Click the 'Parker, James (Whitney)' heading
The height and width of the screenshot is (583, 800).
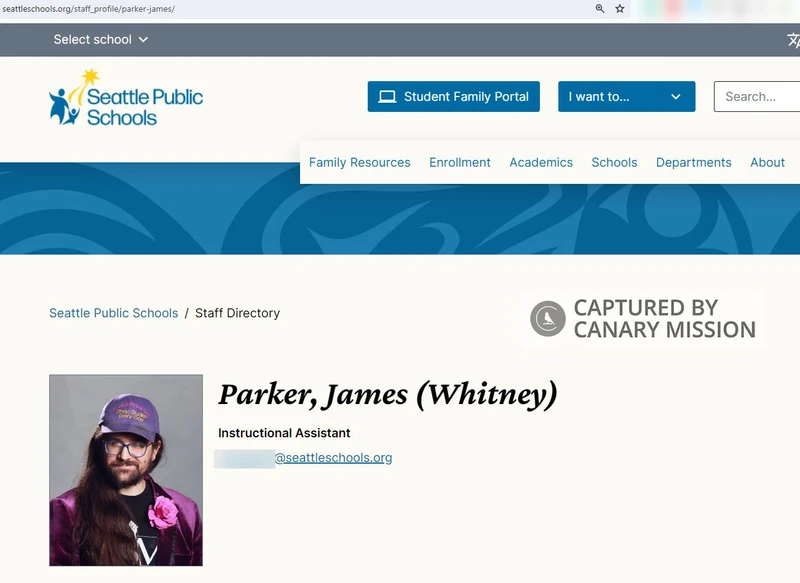(x=388, y=395)
